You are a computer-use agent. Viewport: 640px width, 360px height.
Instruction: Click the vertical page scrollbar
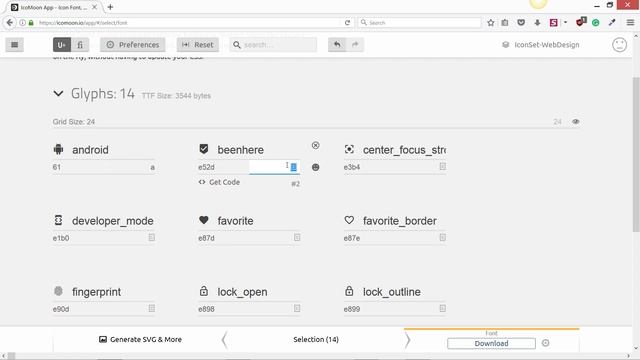pyautogui.click(x=636, y=155)
